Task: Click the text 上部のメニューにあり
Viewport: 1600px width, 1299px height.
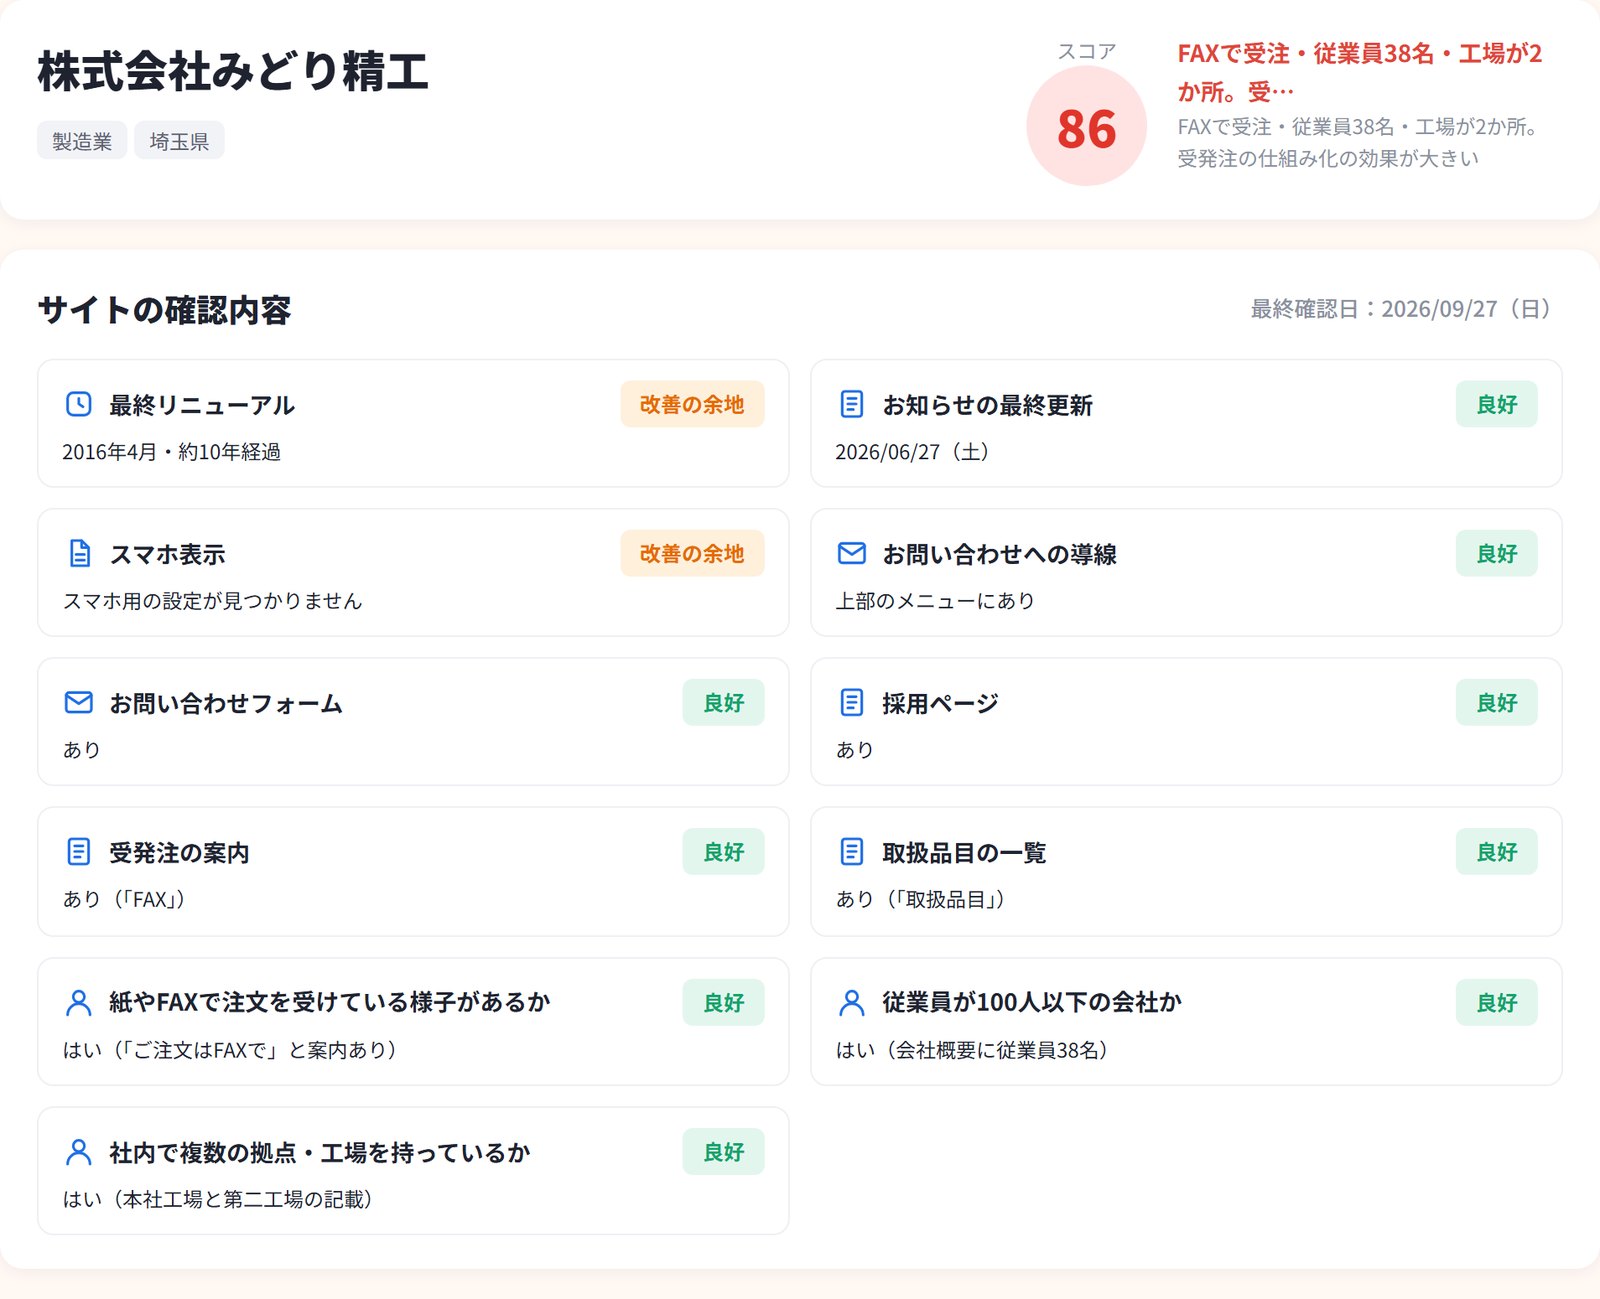Action: (x=935, y=601)
